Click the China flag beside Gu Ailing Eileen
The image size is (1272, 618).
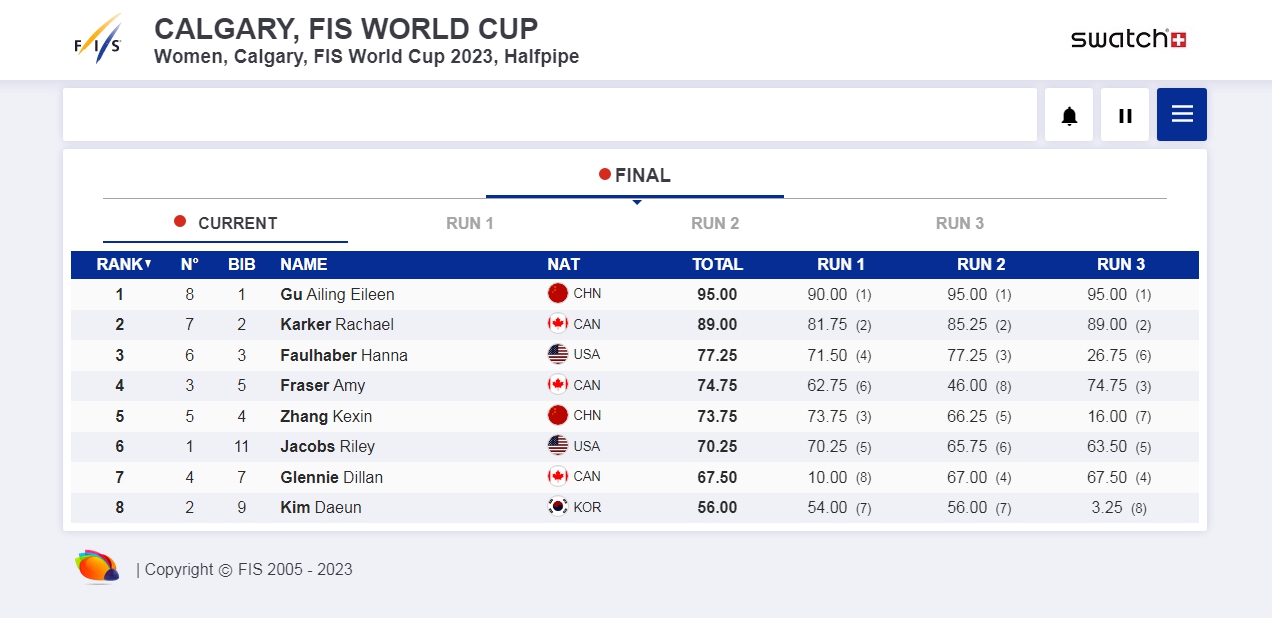click(558, 294)
